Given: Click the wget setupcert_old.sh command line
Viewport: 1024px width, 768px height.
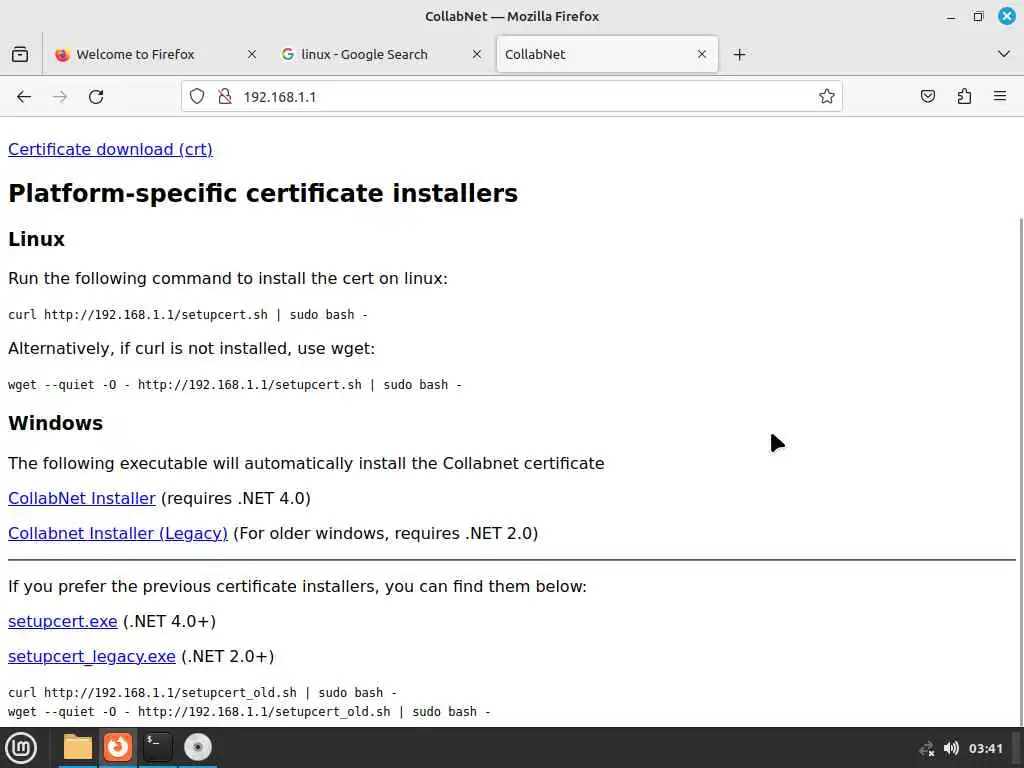Looking at the screenshot, I should tap(249, 712).
